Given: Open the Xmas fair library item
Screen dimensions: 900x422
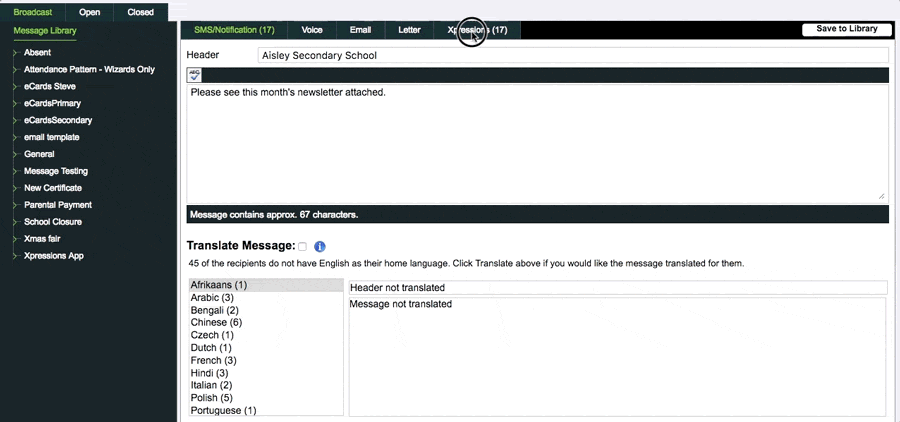Looking at the screenshot, I should 42,239.
